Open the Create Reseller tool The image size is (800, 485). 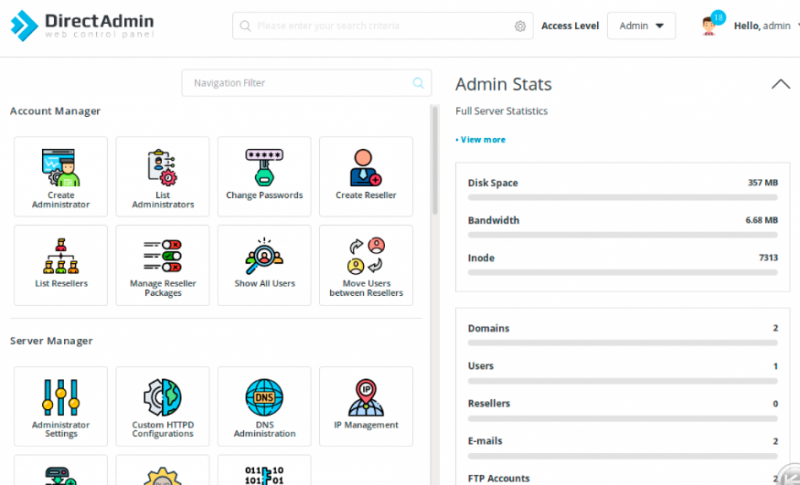(366, 177)
